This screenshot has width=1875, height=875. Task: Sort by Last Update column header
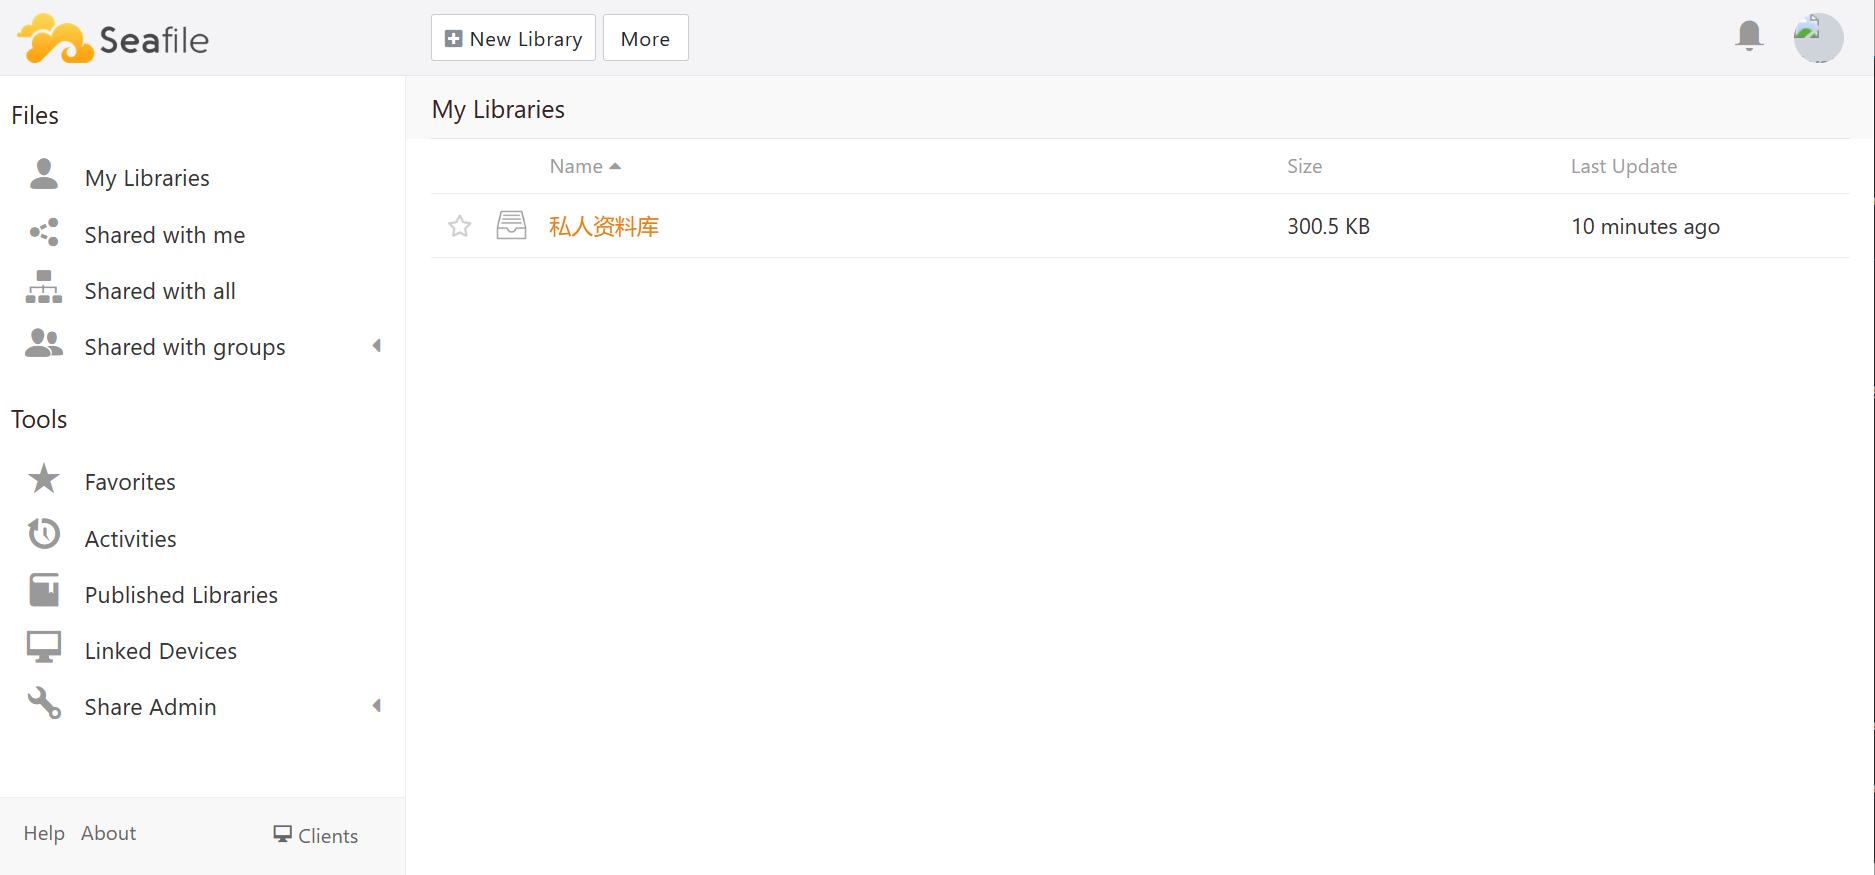point(1624,166)
